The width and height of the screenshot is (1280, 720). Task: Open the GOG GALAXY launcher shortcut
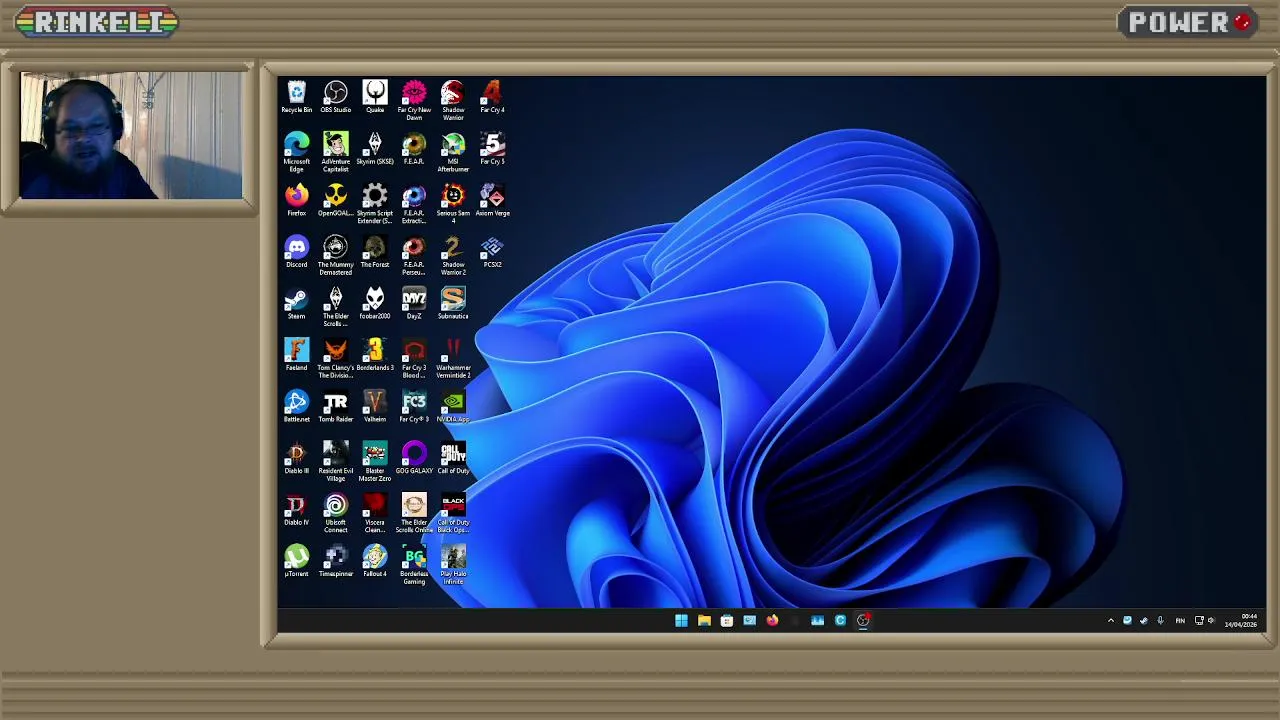click(x=414, y=456)
